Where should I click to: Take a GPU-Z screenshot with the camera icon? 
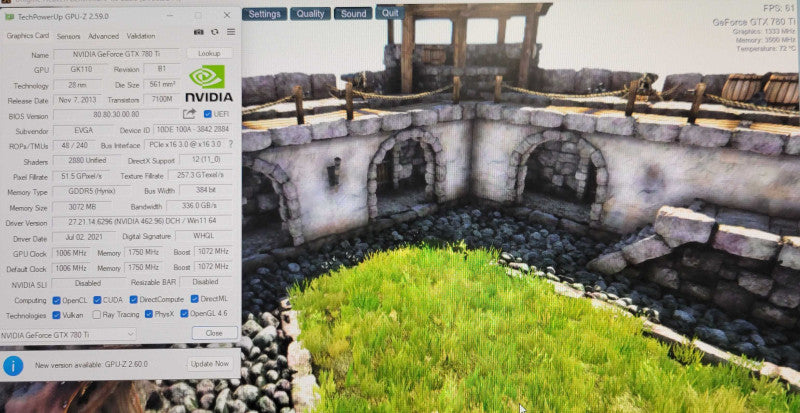198,32
